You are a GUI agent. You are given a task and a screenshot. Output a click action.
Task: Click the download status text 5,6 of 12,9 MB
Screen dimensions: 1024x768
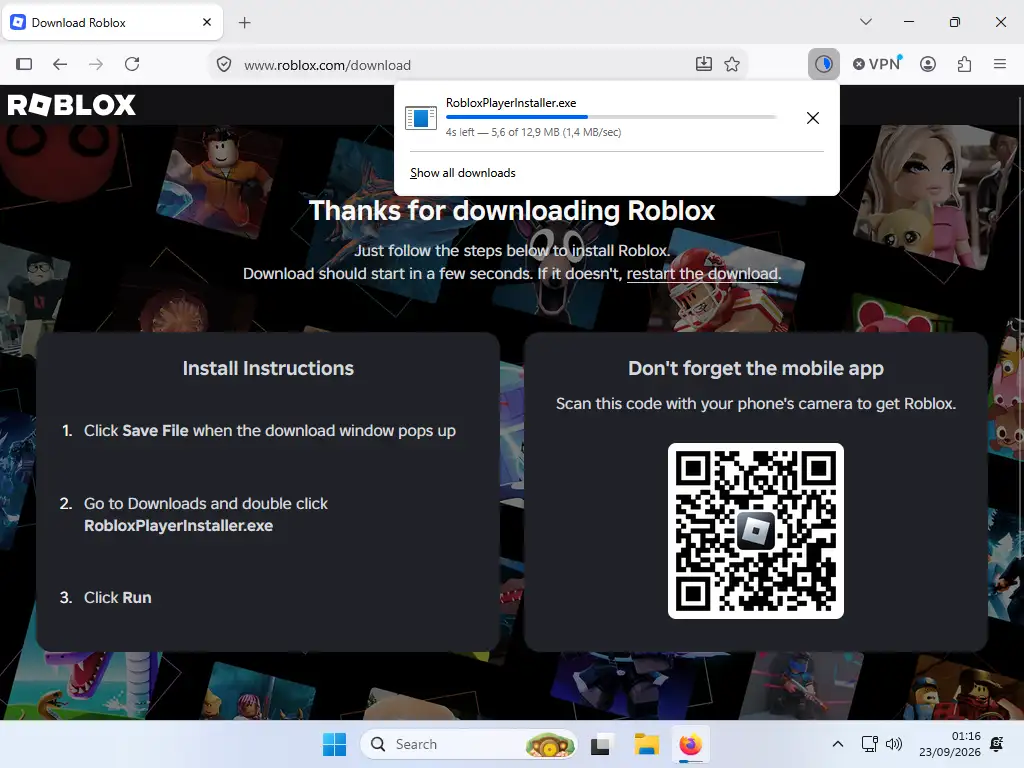[534, 133]
